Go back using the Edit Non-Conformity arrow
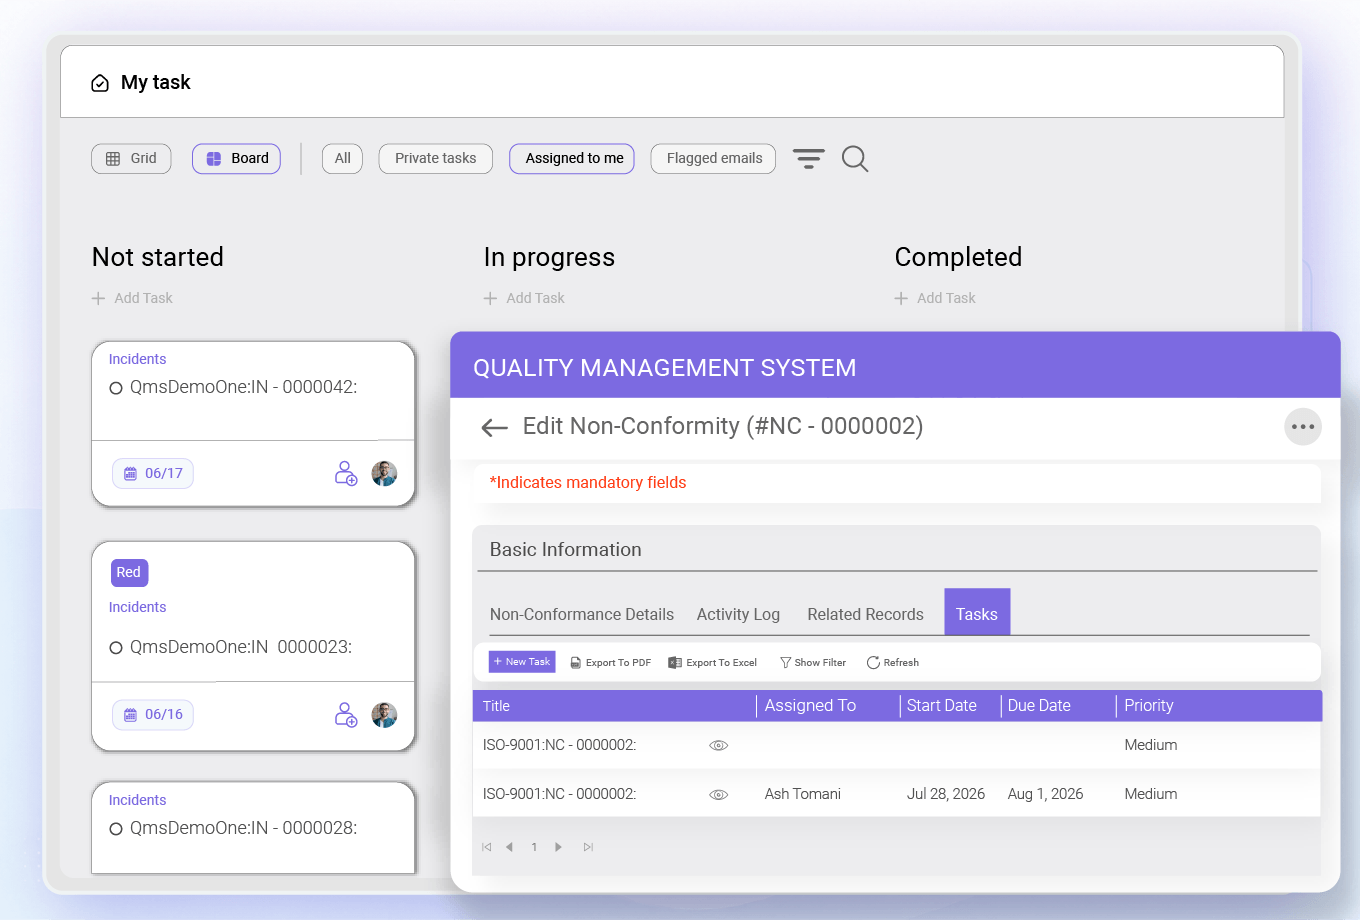Image resolution: width=1360 pixels, height=920 pixels. (x=494, y=428)
